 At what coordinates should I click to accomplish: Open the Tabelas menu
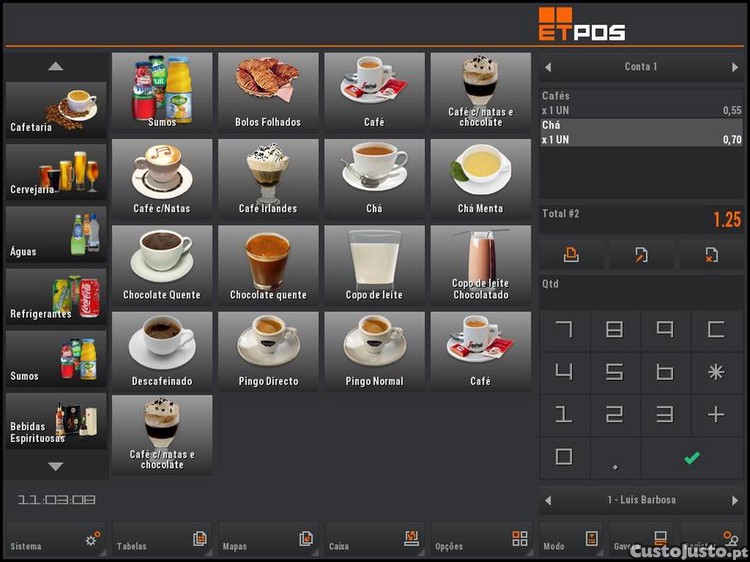pyautogui.click(x=162, y=540)
